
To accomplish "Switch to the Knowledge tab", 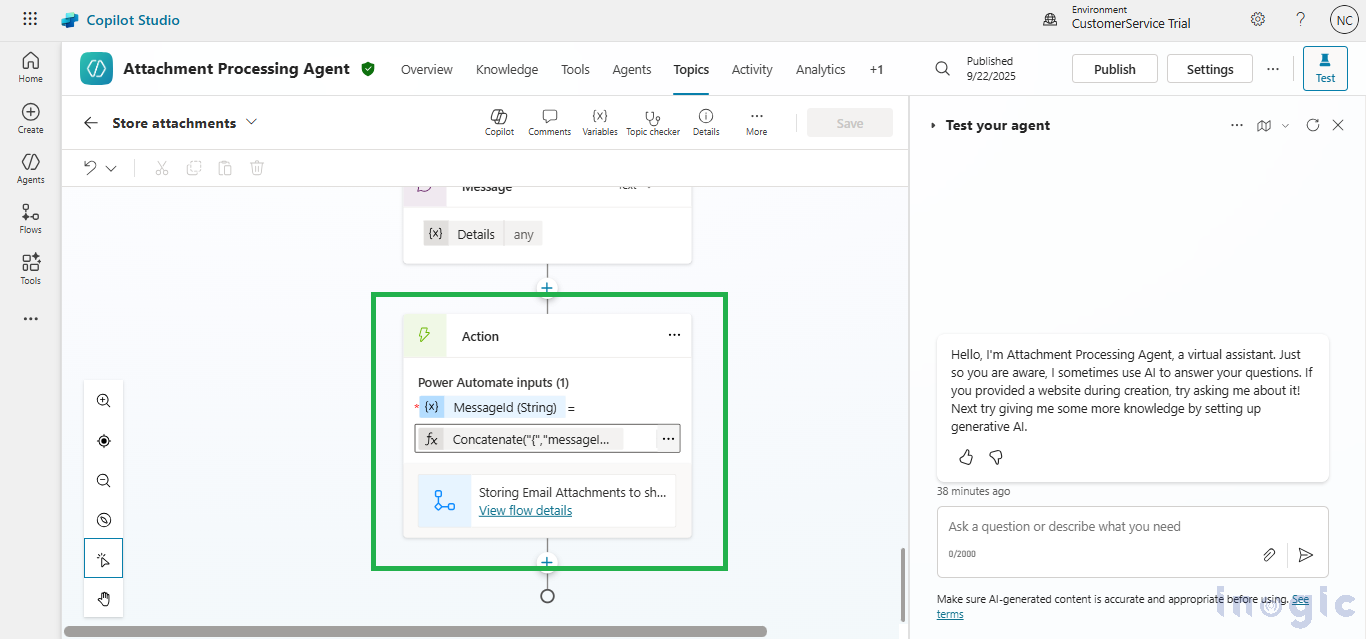I will 507,69.
